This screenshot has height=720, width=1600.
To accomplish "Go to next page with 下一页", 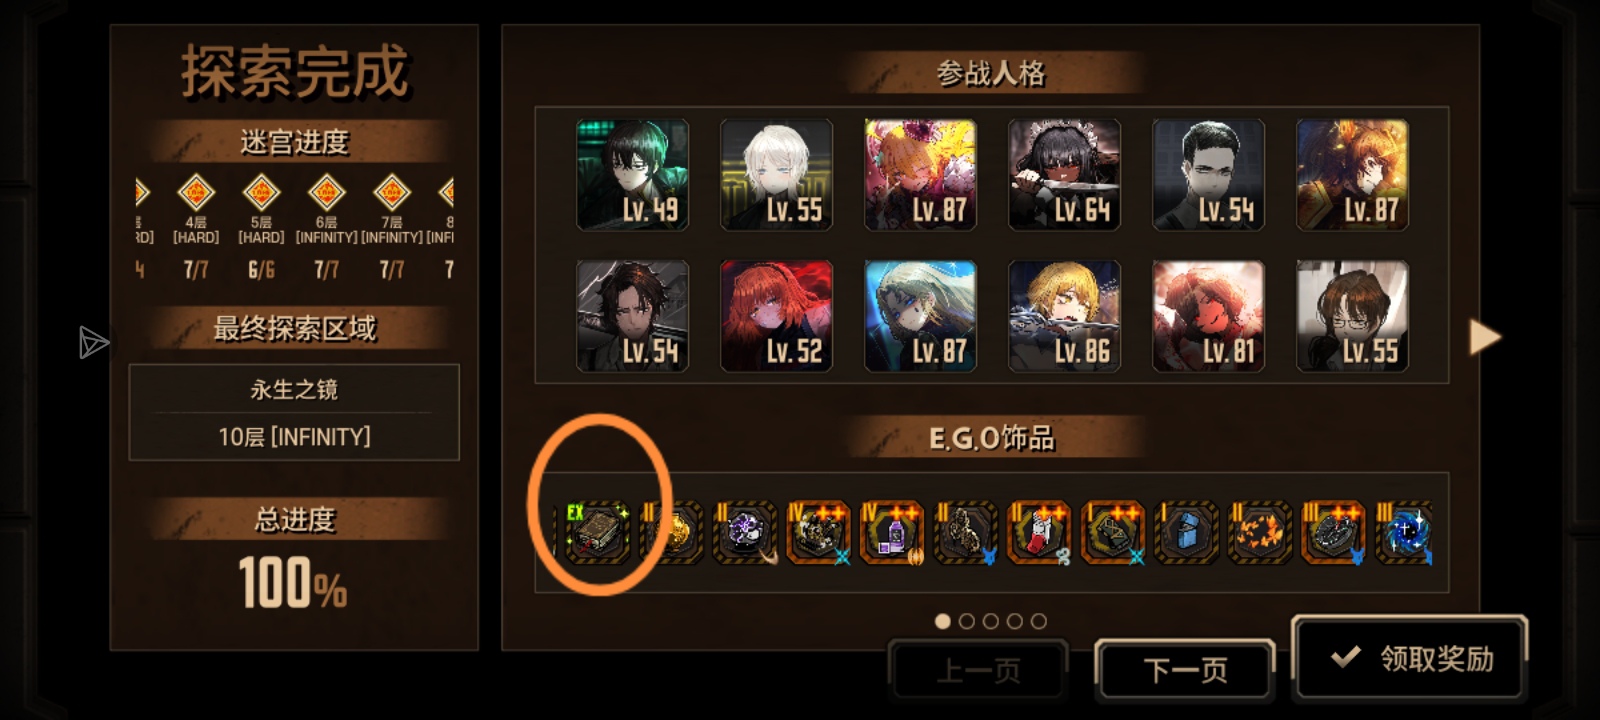I will click(x=1185, y=669).
